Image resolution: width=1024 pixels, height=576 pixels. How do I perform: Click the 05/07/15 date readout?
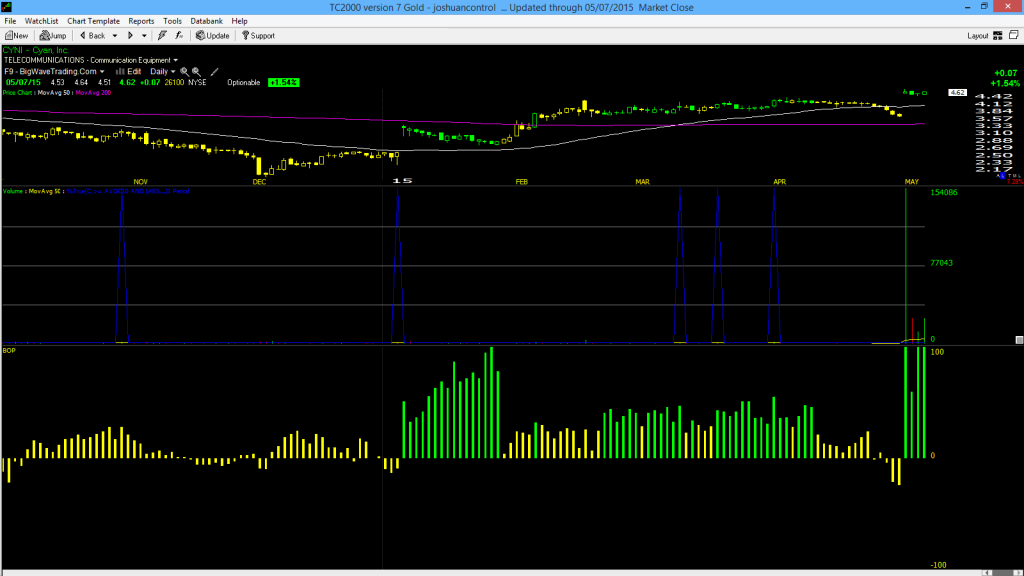[x=23, y=83]
